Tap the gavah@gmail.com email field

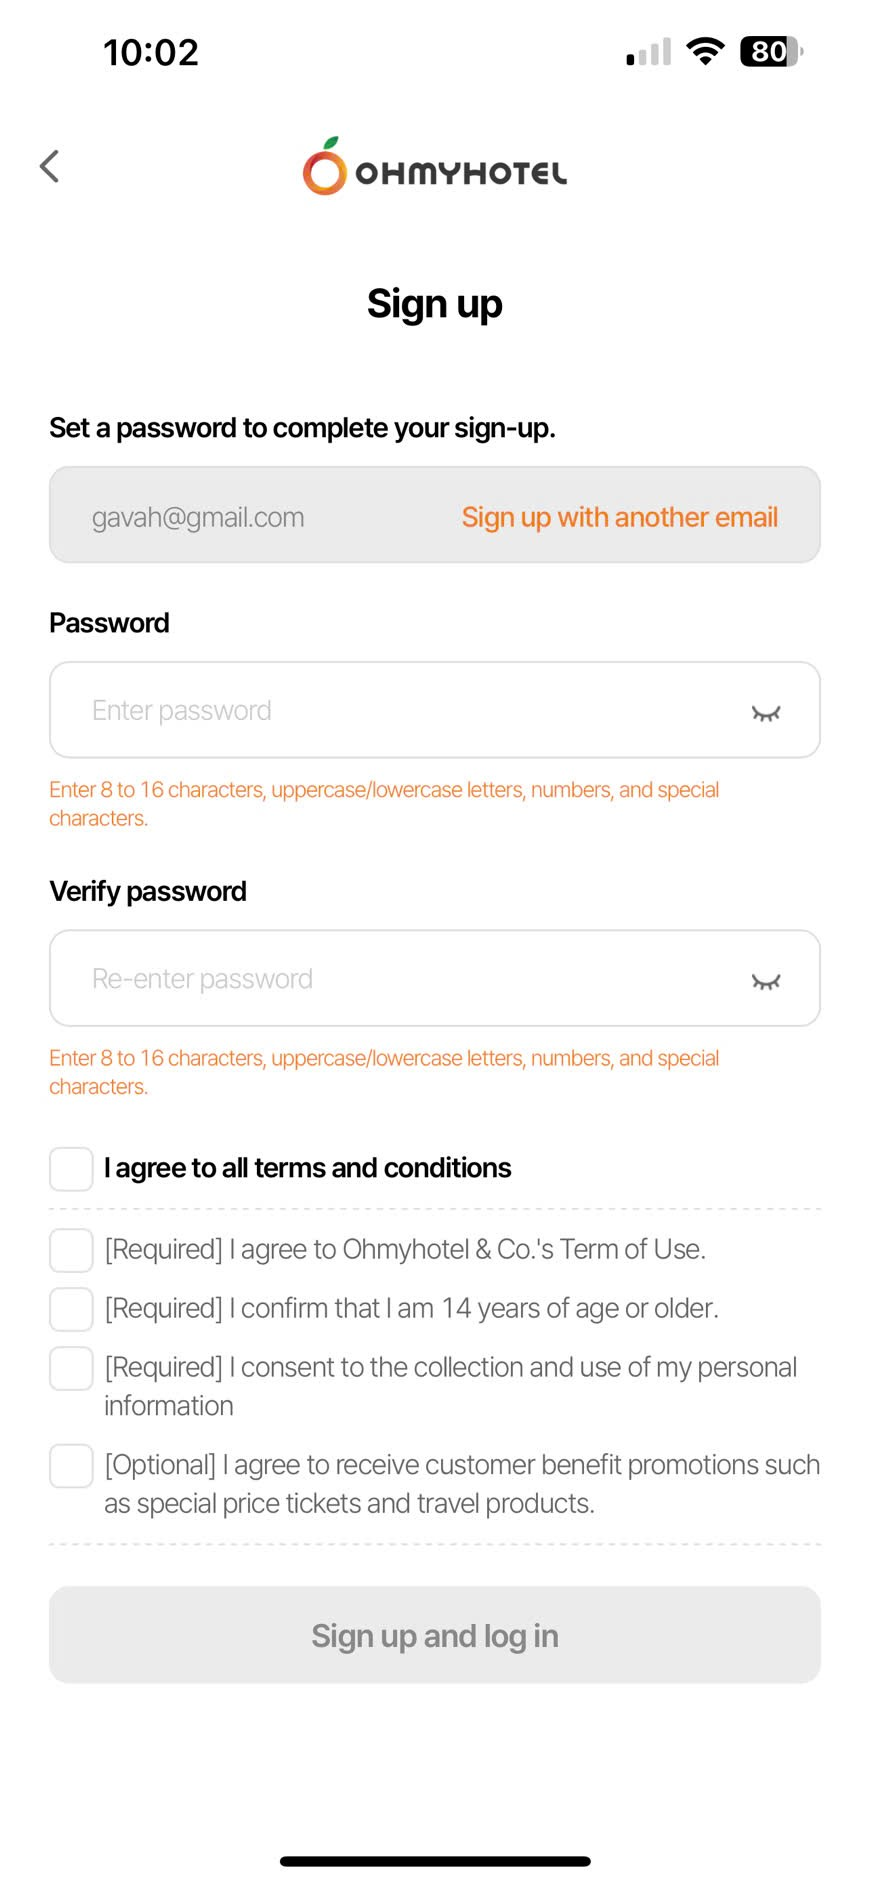198,517
